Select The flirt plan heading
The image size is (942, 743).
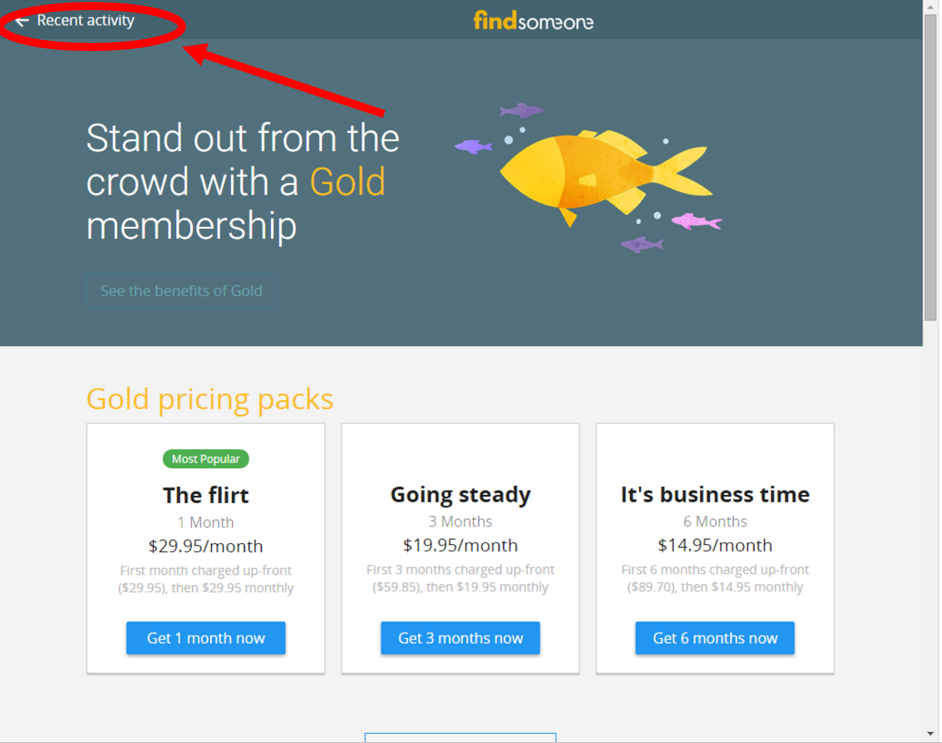pos(206,495)
